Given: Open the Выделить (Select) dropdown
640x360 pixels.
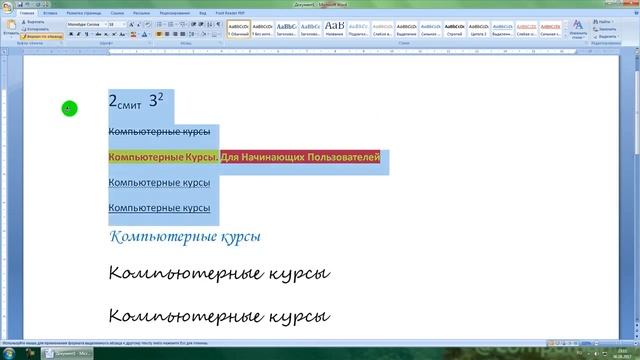Looking at the screenshot, I should pyautogui.click(x=605, y=36).
